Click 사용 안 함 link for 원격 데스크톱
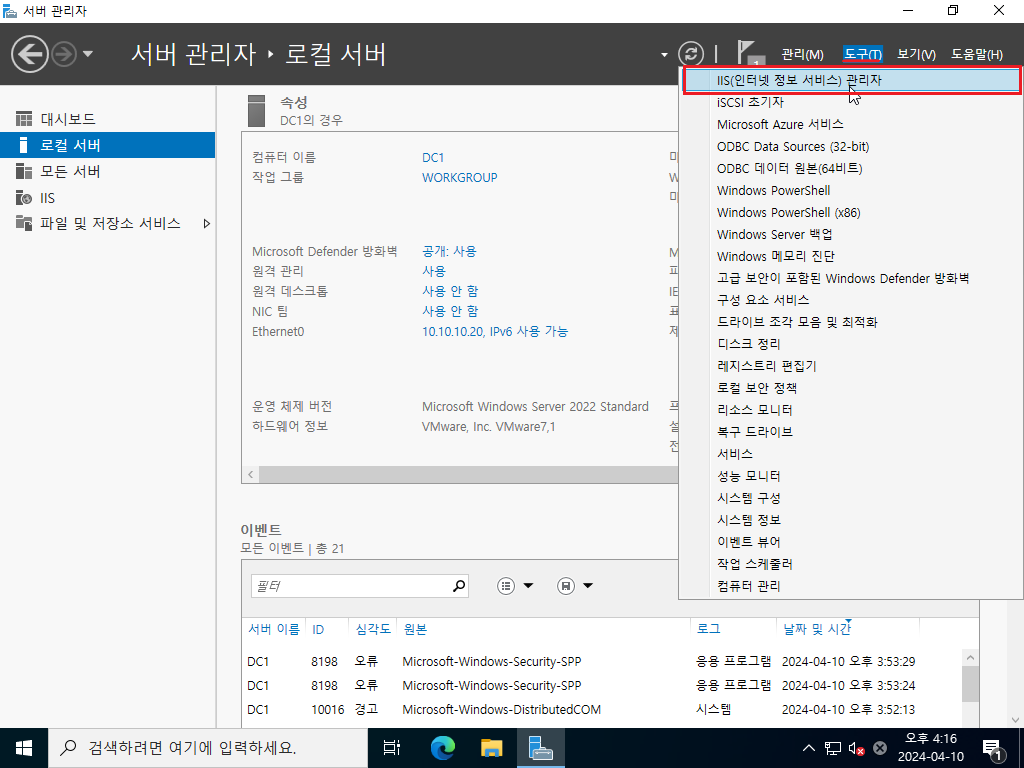 pos(450,291)
